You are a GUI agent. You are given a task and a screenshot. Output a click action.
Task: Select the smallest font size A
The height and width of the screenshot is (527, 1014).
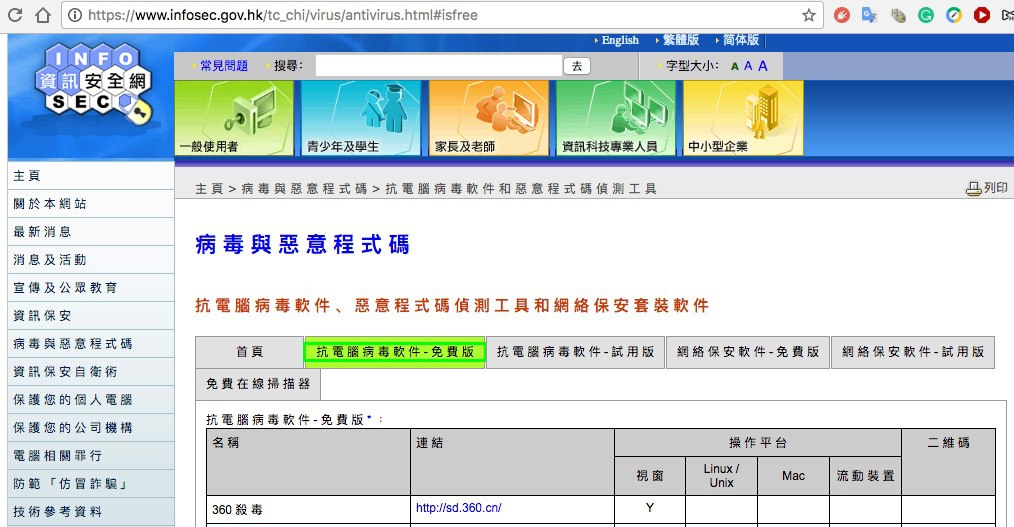(735, 67)
